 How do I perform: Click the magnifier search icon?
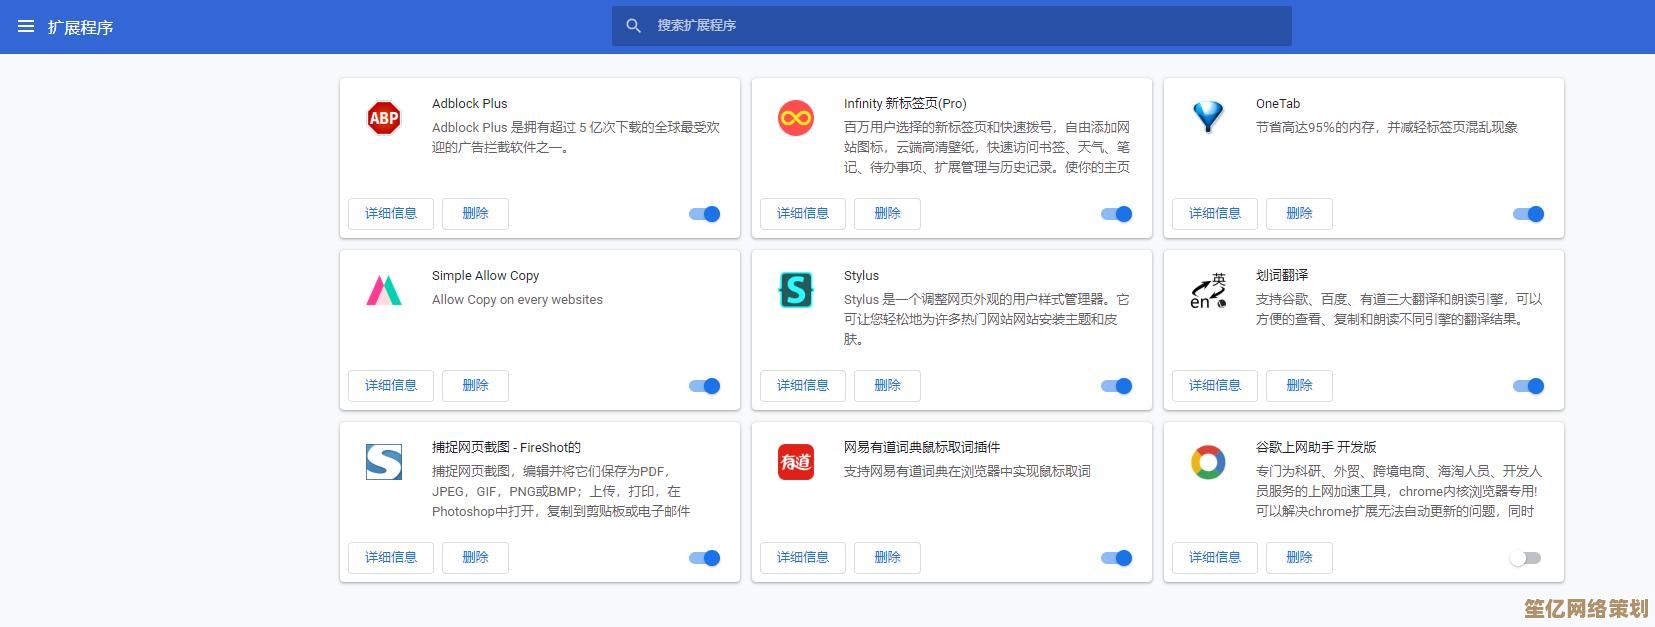(x=633, y=26)
